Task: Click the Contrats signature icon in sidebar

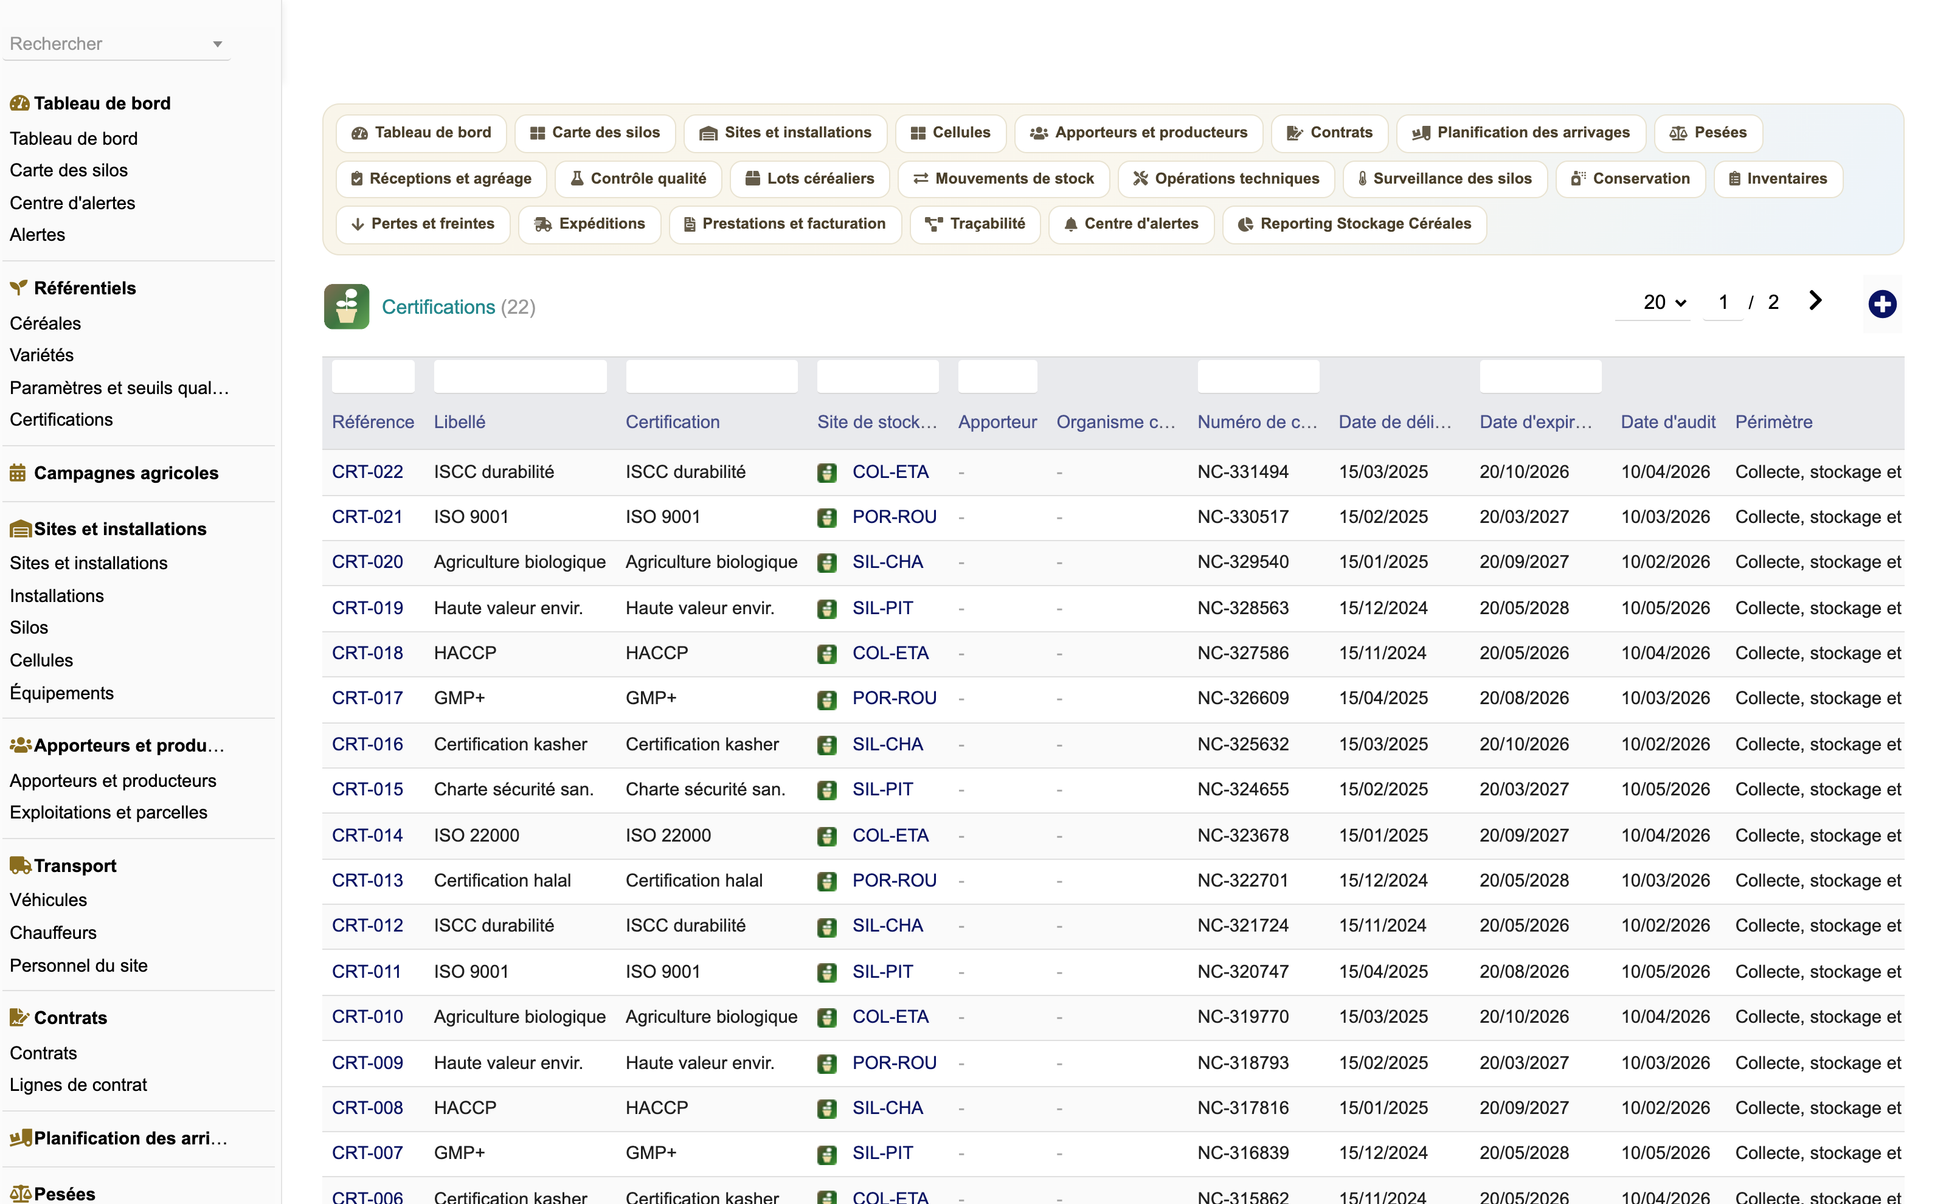Action: click(19, 1018)
